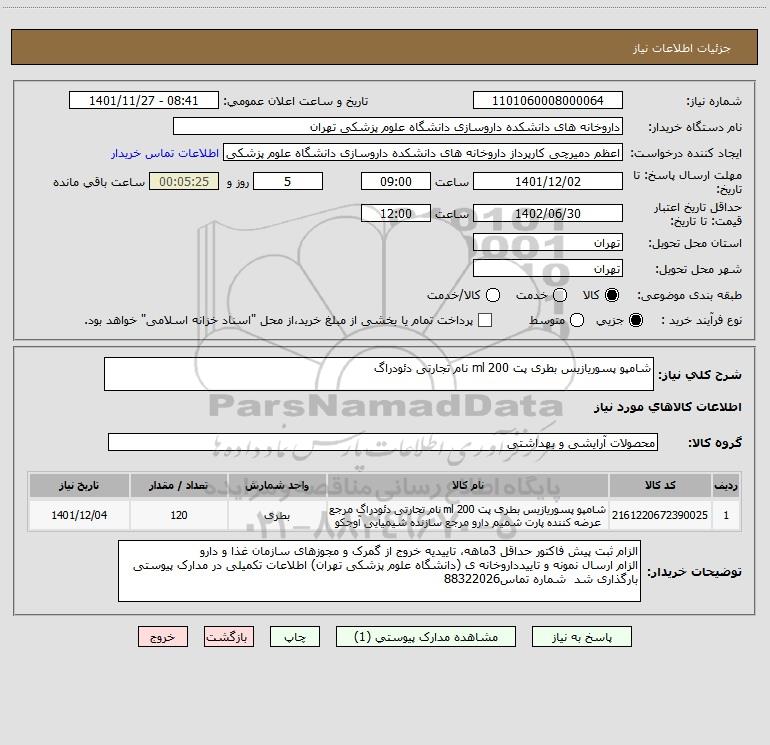Click the product name cell شامپو پسوریازیس
The height and width of the screenshot is (745, 770).
tap(468, 515)
